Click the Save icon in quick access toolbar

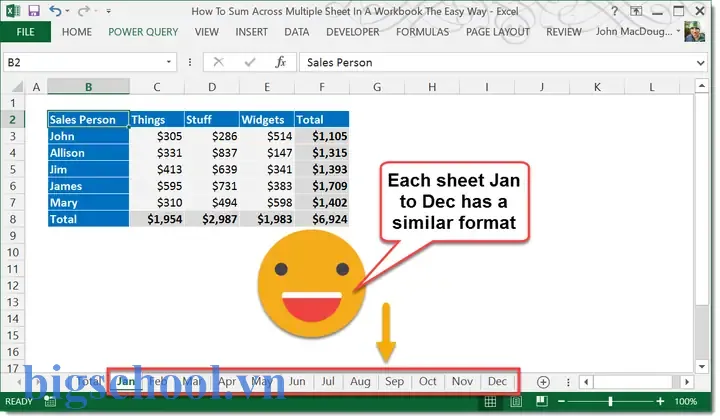click(34, 11)
